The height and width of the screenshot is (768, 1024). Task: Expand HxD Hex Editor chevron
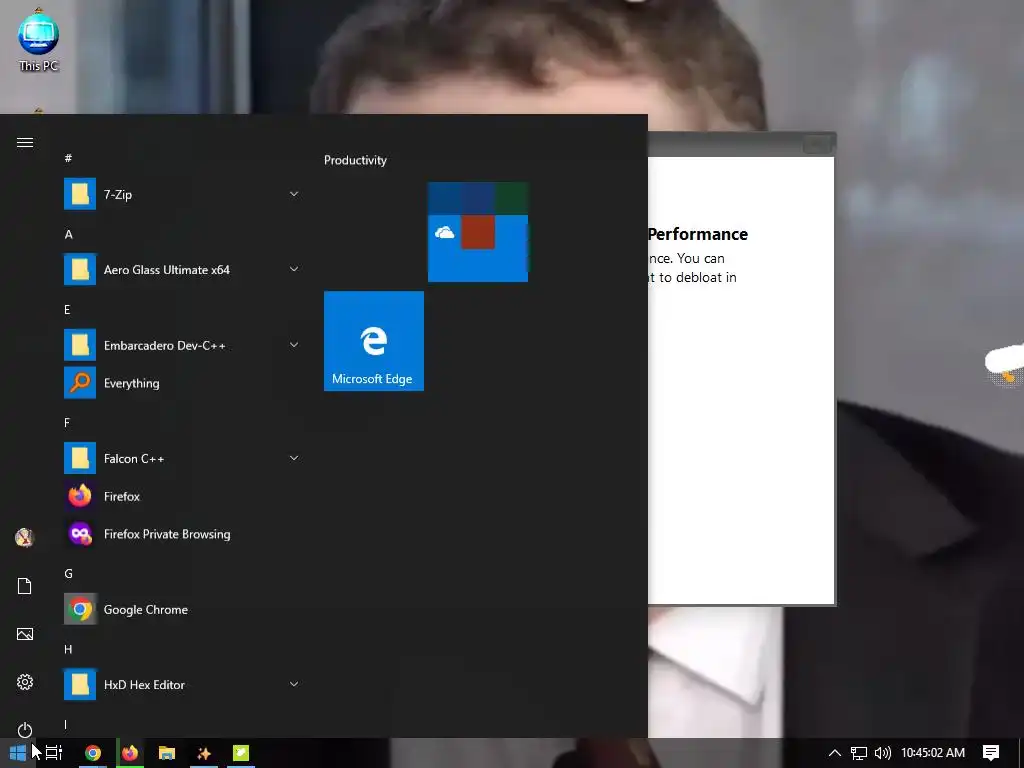pos(294,684)
